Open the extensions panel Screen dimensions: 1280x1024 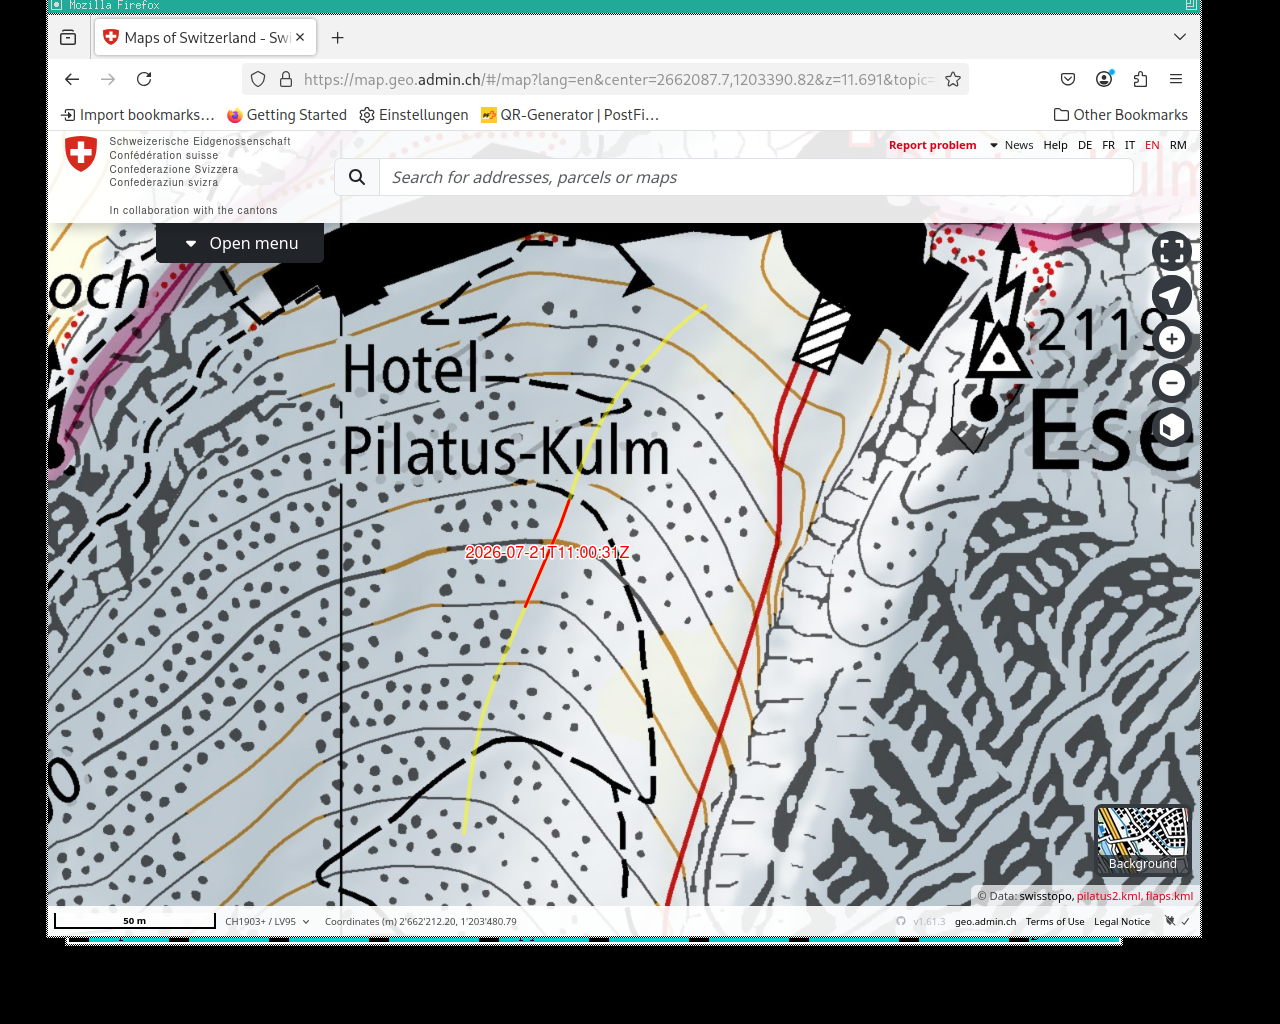(1140, 79)
